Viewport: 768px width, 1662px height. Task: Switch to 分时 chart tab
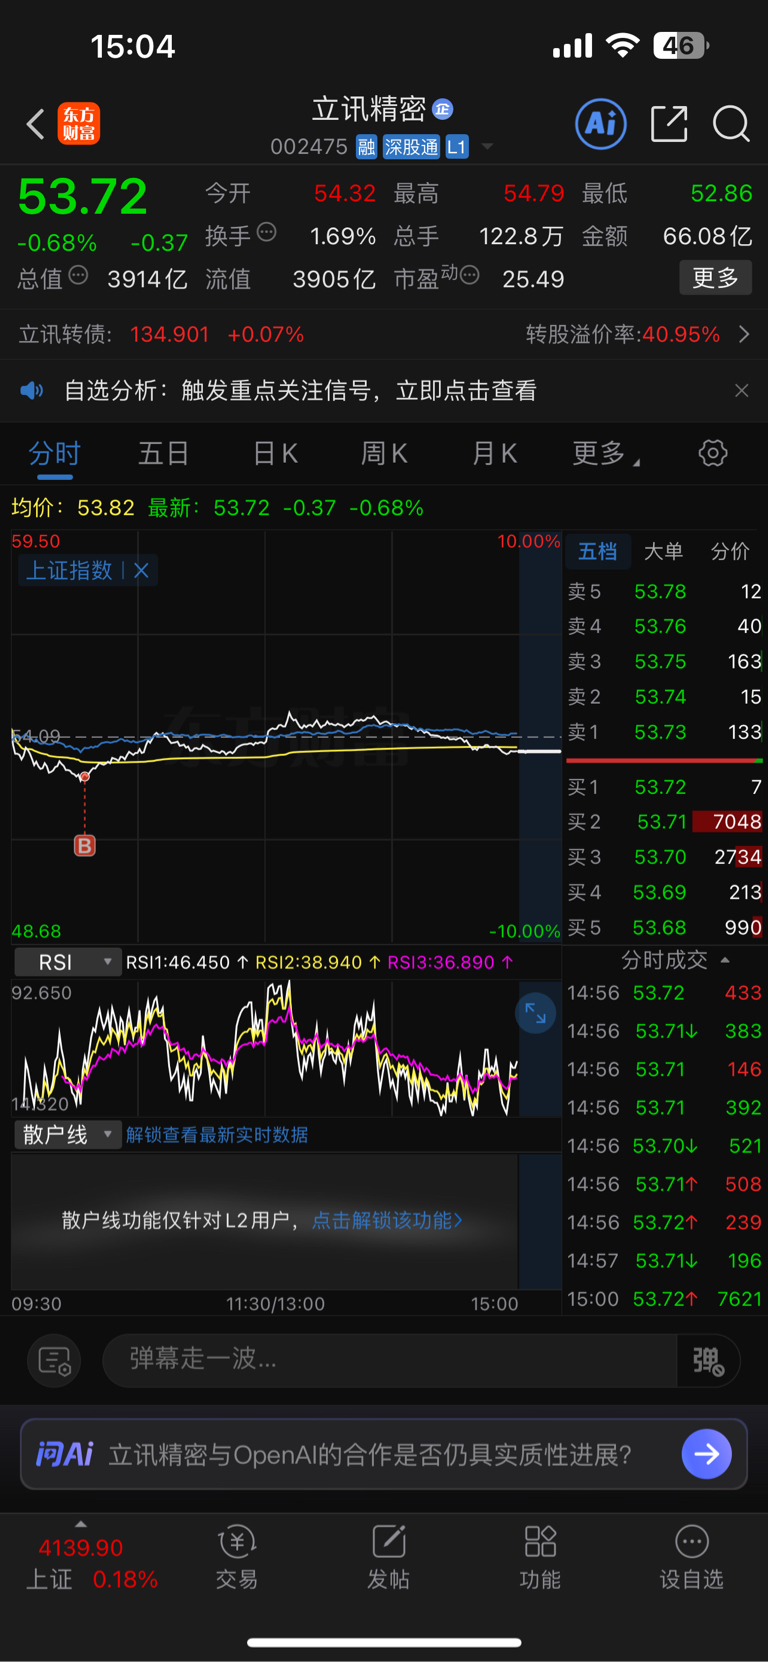tap(54, 454)
